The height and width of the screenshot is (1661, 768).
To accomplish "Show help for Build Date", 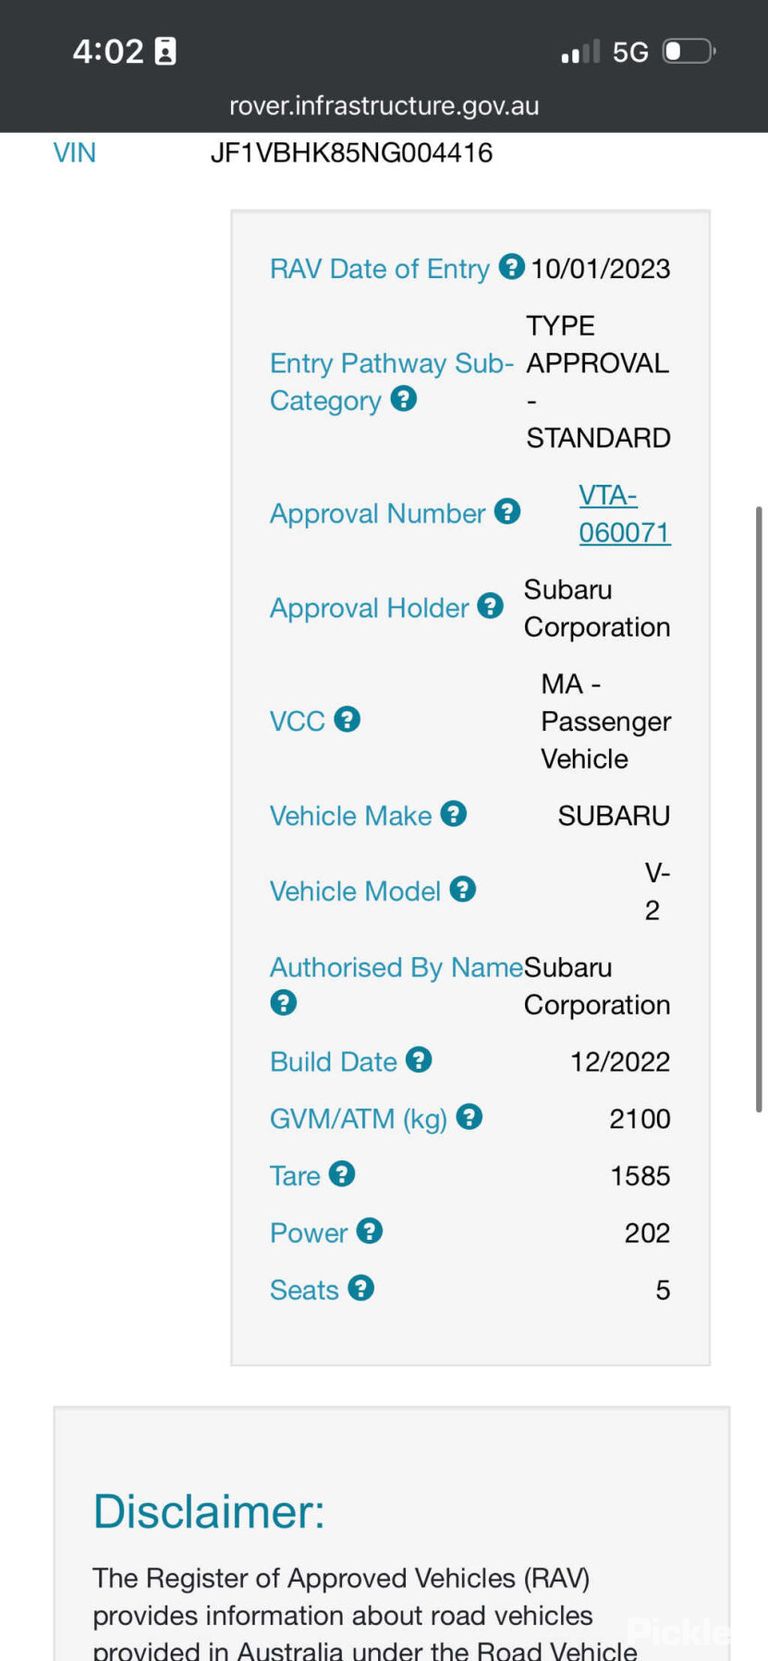I will (419, 1060).
